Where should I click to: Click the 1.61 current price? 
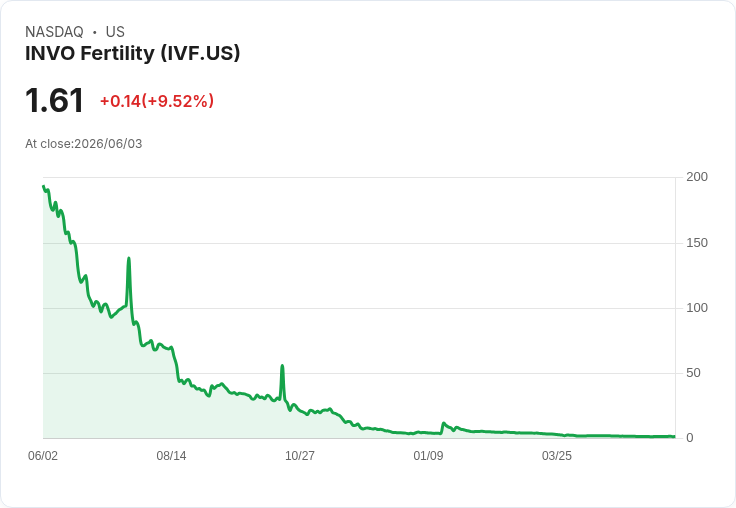pos(54,100)
